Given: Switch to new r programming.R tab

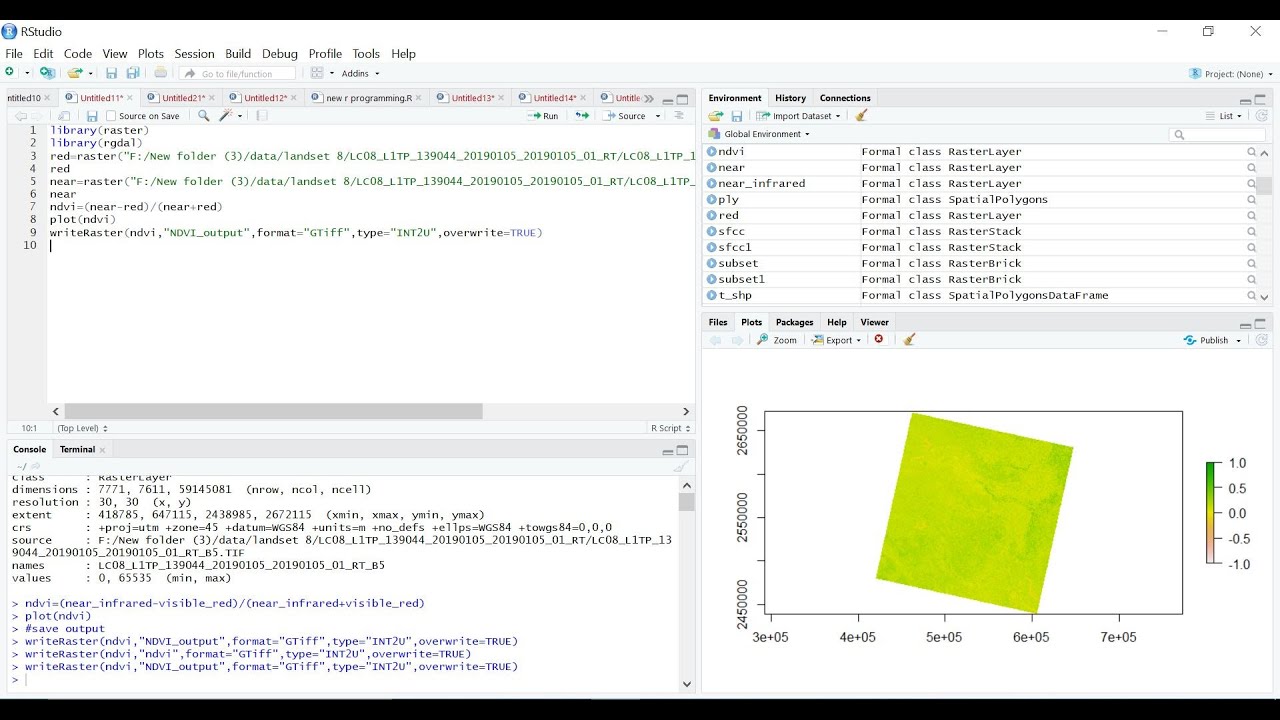Looking at the screenshot, I should [369, 98].
